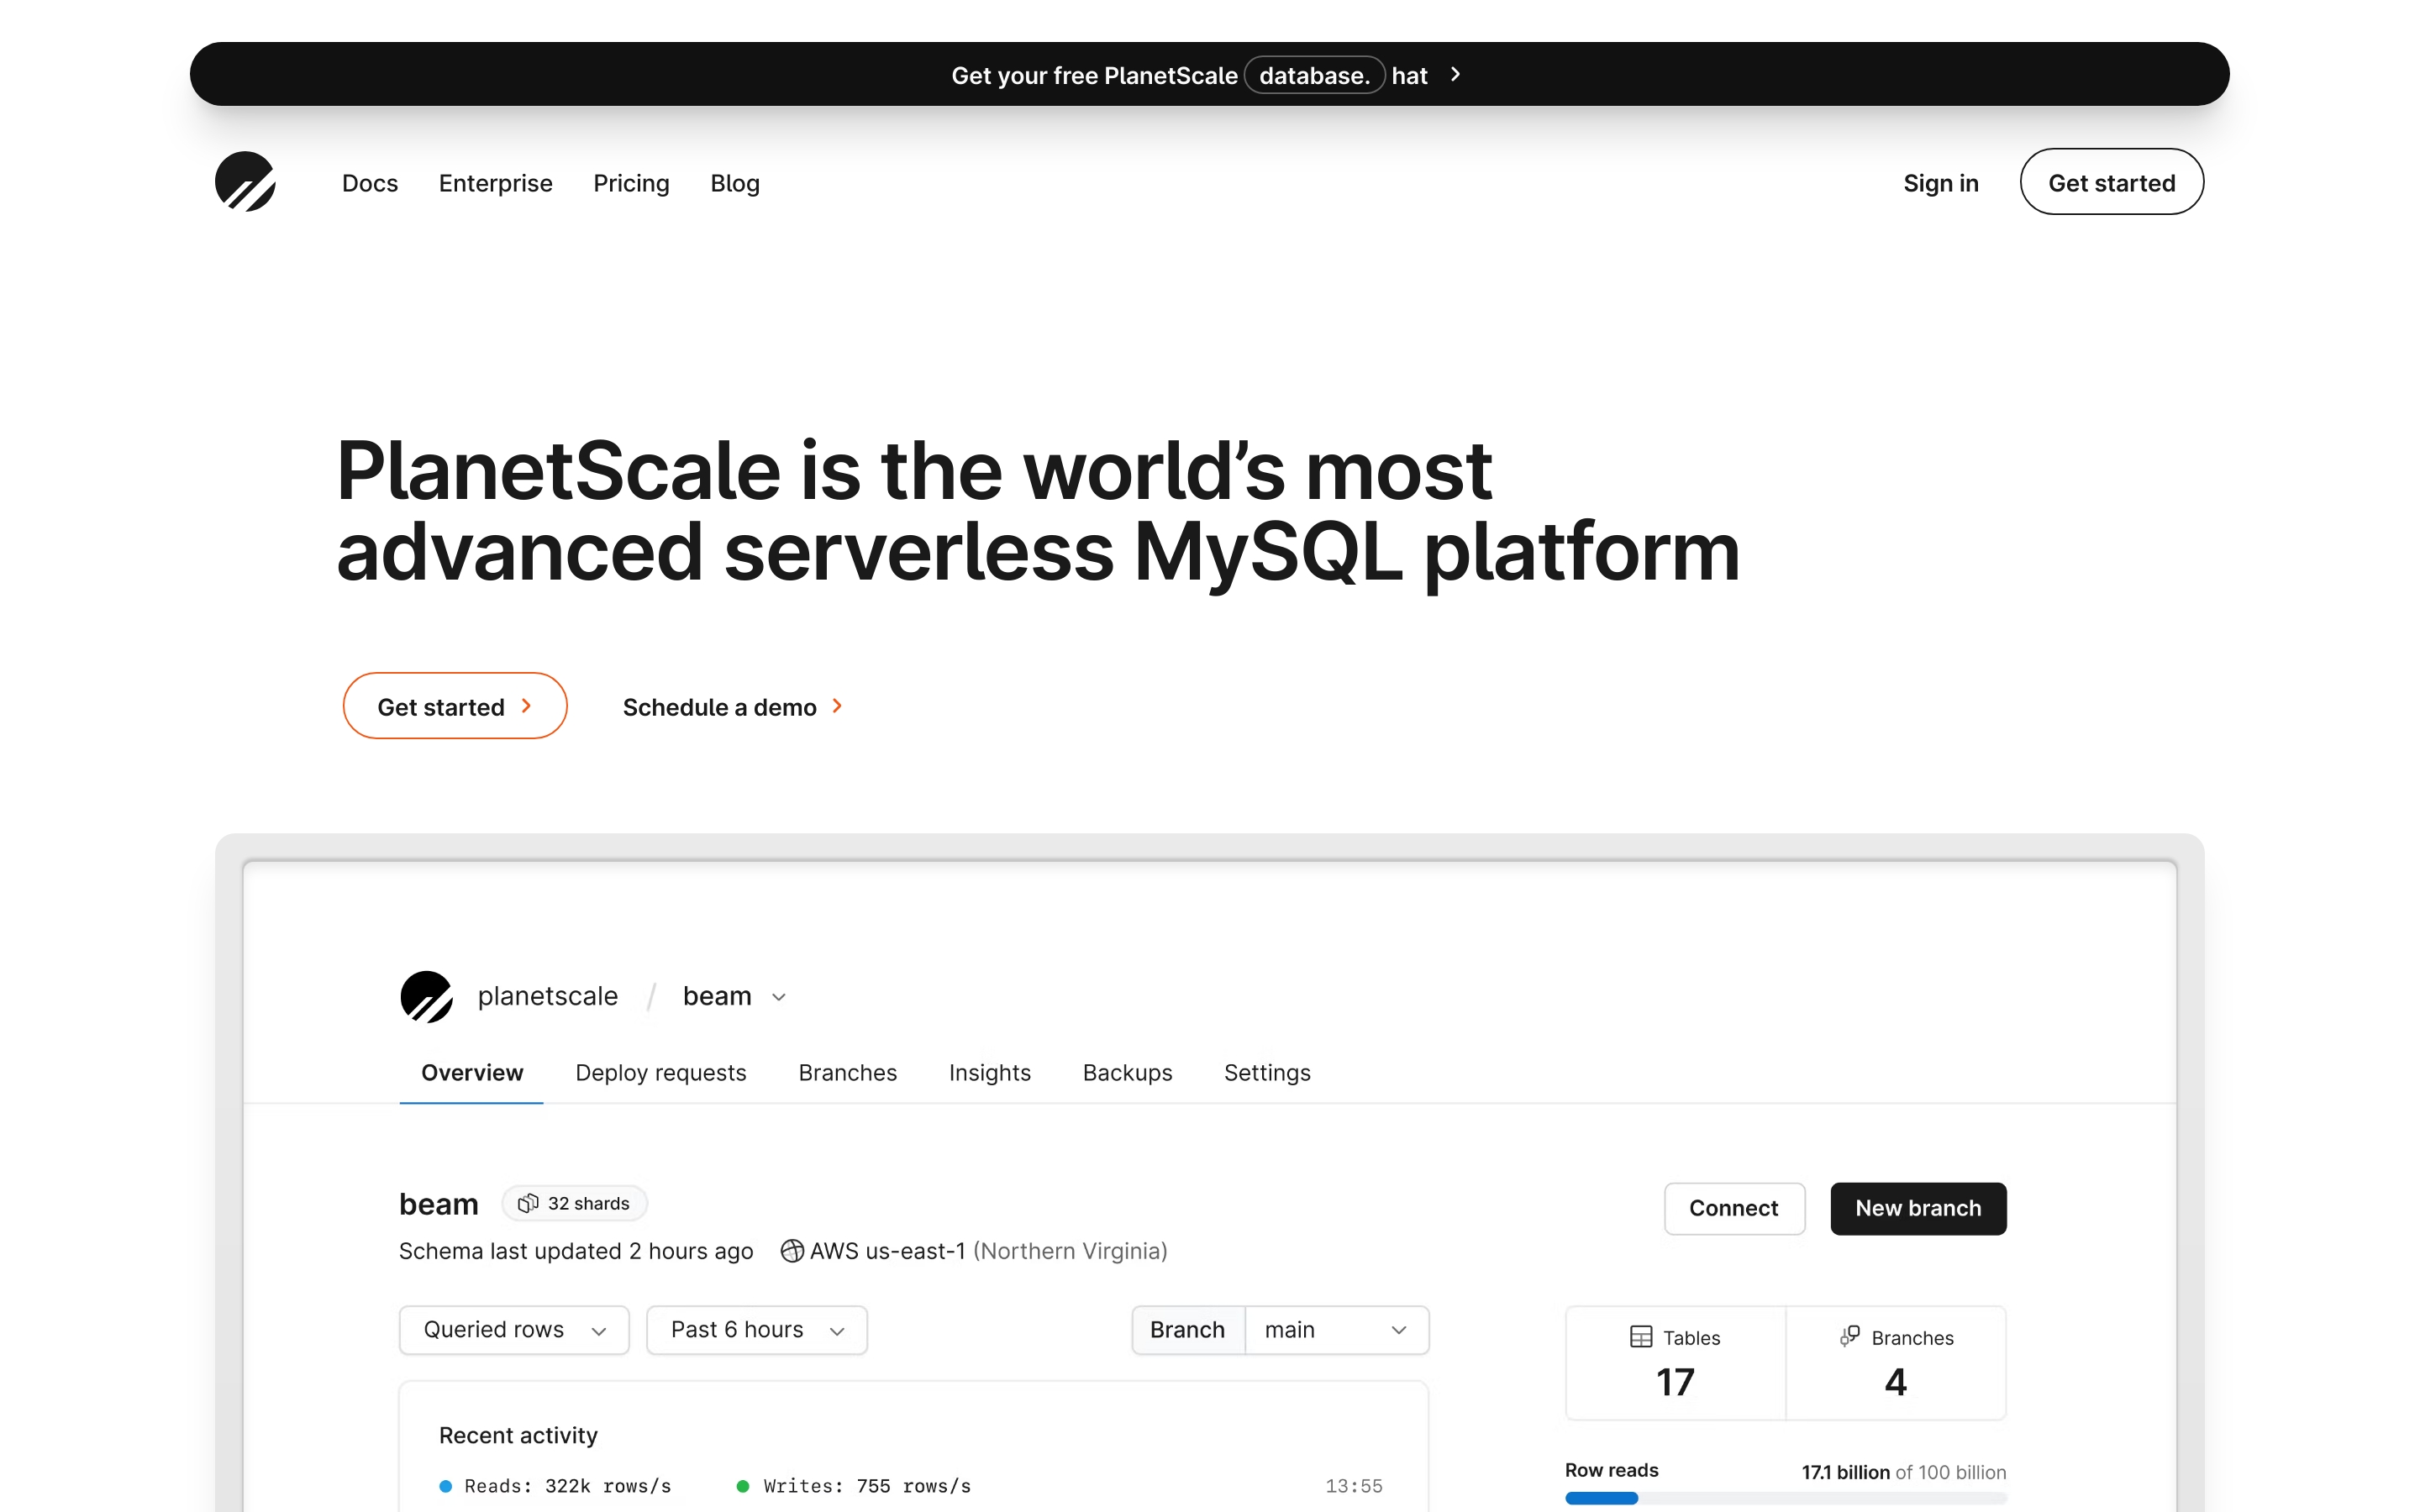Click the Sign in link
Image resolution: width=2420 pixels, height=1512 pixels.
tap(1940, 183)
